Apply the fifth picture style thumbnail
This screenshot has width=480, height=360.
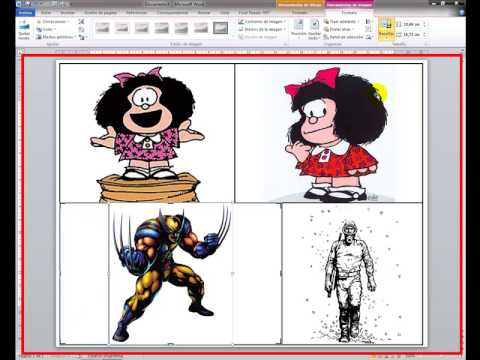coord(181,28)
